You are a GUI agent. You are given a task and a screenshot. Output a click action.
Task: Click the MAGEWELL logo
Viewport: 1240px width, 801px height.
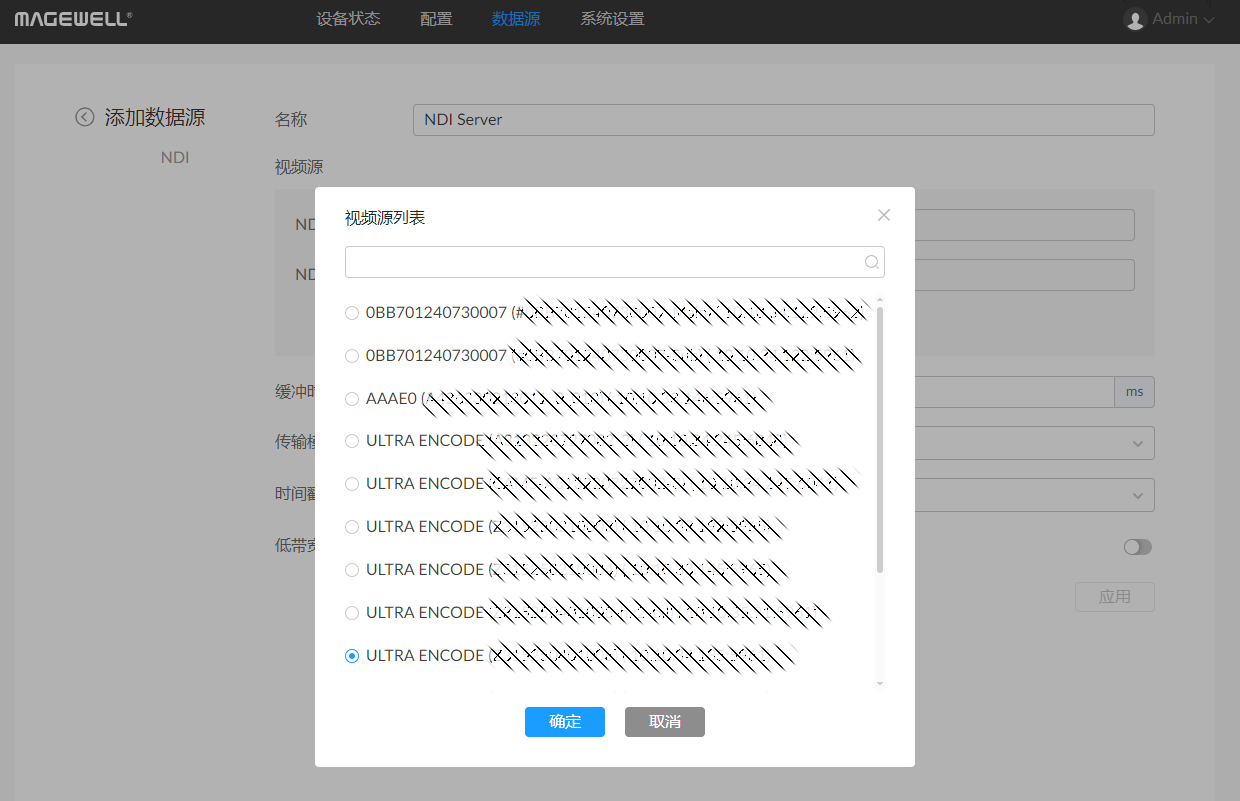click(73, 19)
